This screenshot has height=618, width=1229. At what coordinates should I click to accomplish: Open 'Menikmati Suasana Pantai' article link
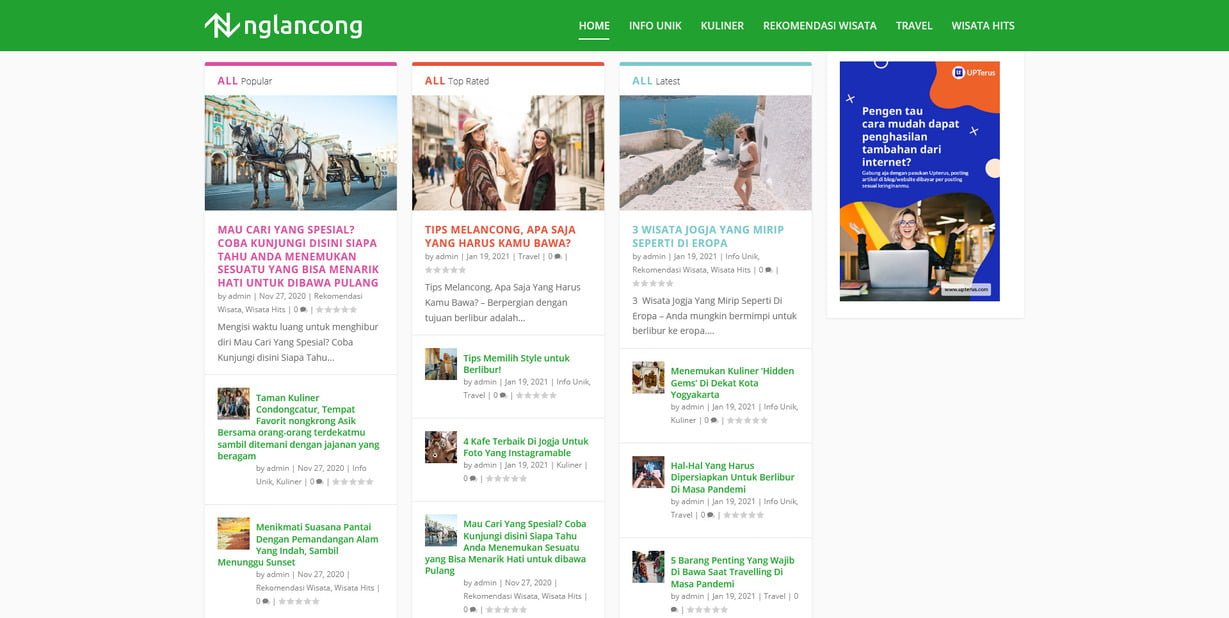click(x=299, y=545)
